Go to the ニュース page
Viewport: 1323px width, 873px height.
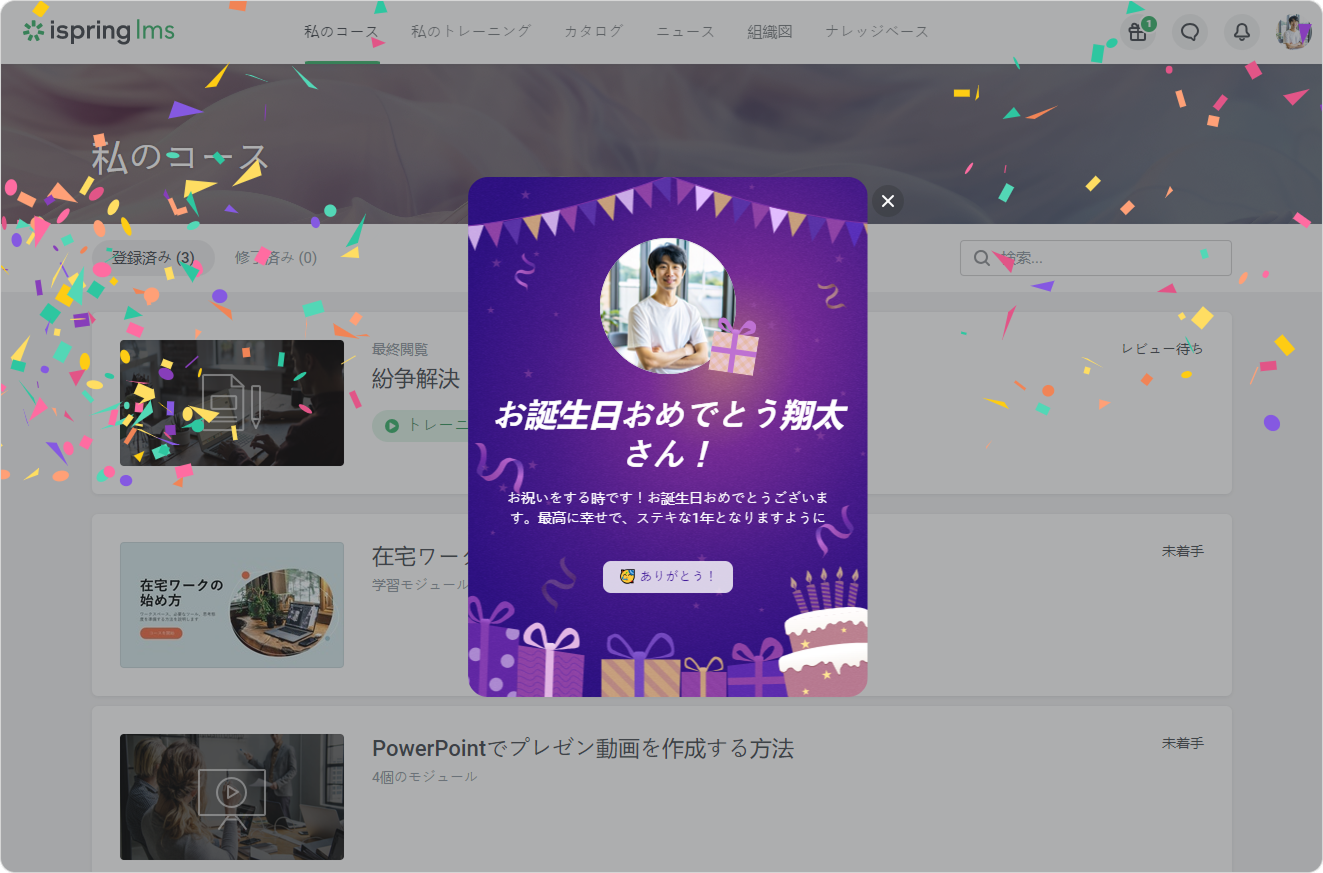(685, 32)
